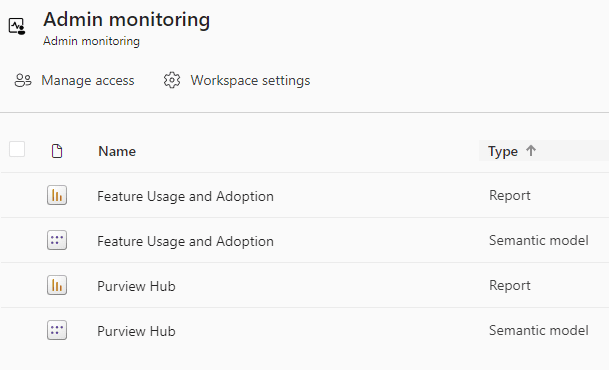Click the Feature Usage and Adoption semantic model icon
The height and width of the screenshot is (370, 609).
tap(57, 240)
